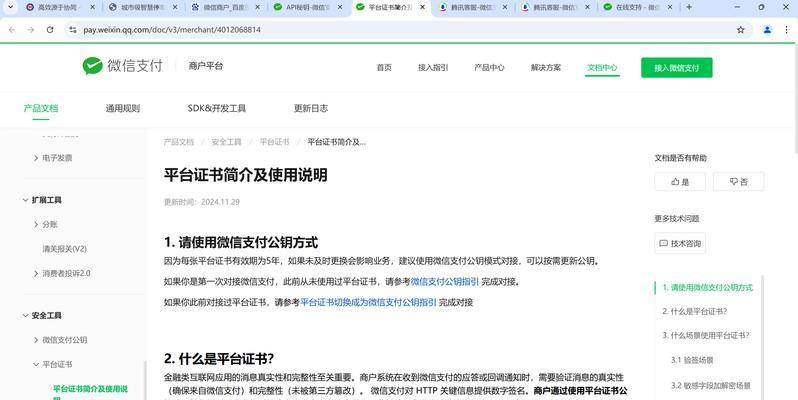Close the 城市级智慧停 tab
Image resolution: width=798 pixels, height=400 pixels.
[x=175, y=7]
